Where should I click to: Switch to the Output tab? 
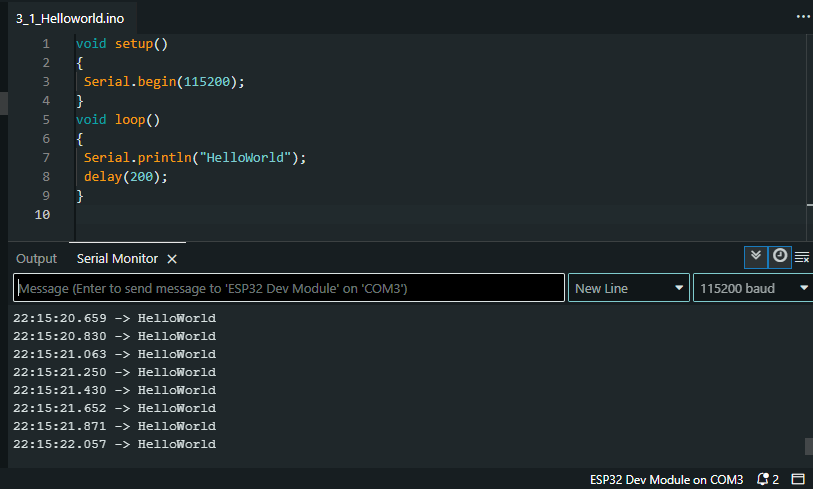(37, 258)
